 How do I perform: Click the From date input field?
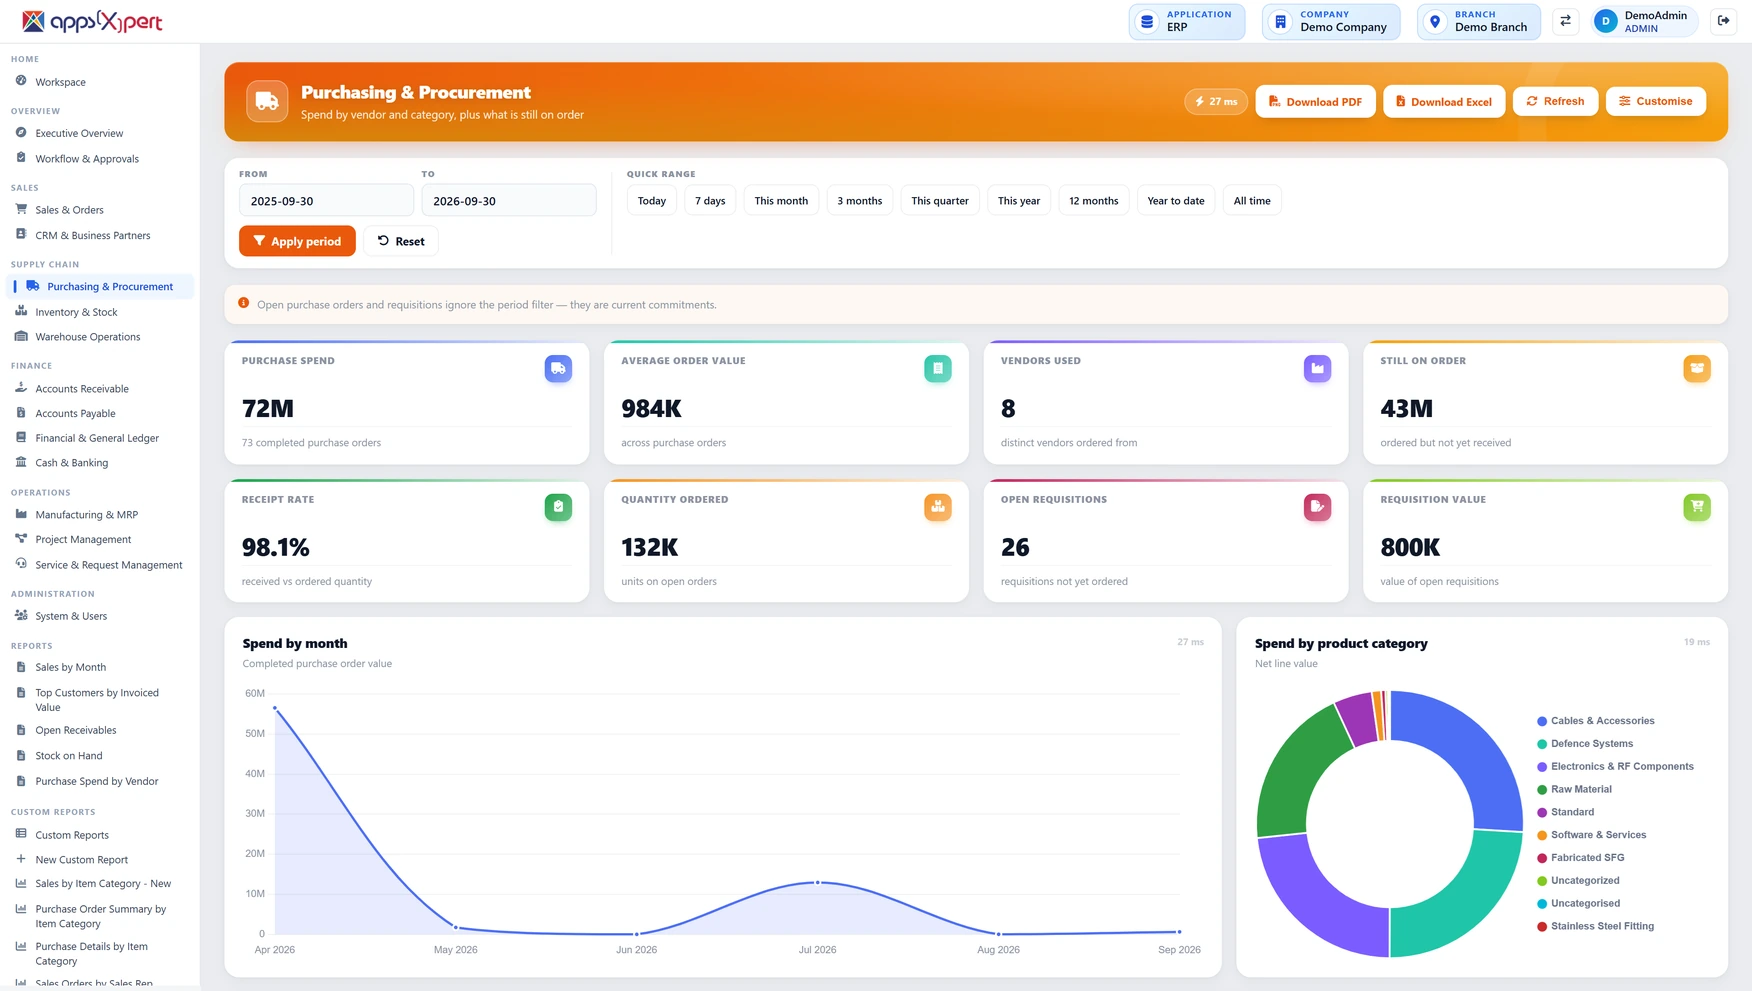pyautogui.click(x=326, y=200)
